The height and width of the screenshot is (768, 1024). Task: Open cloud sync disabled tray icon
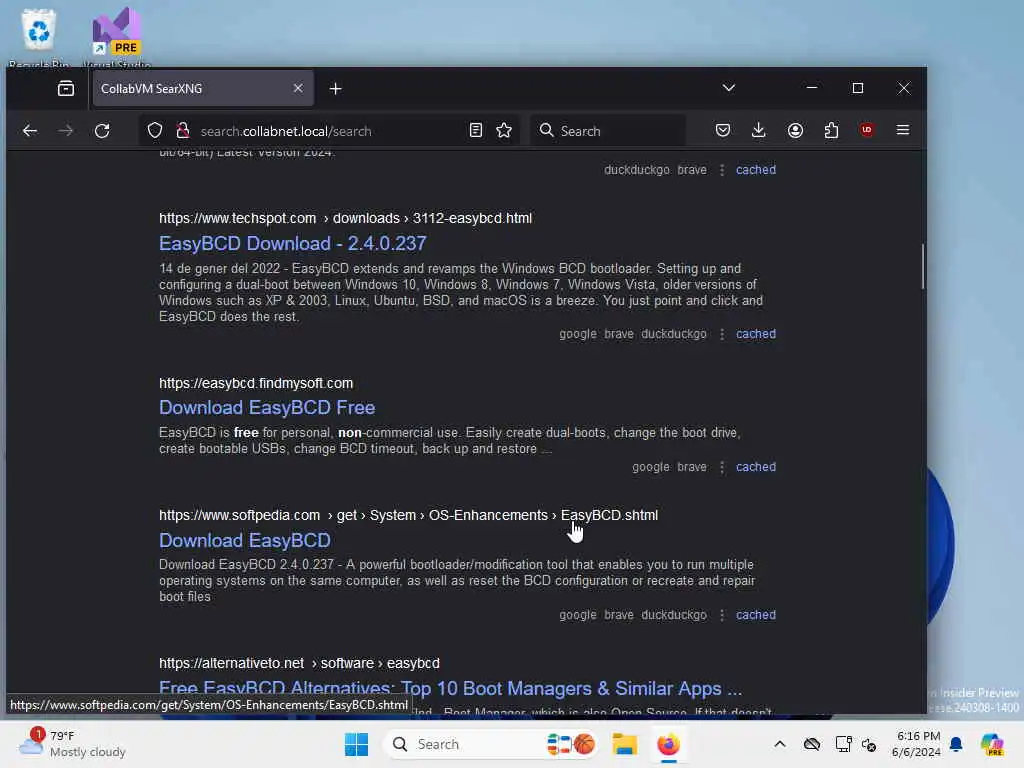point(812,744)
